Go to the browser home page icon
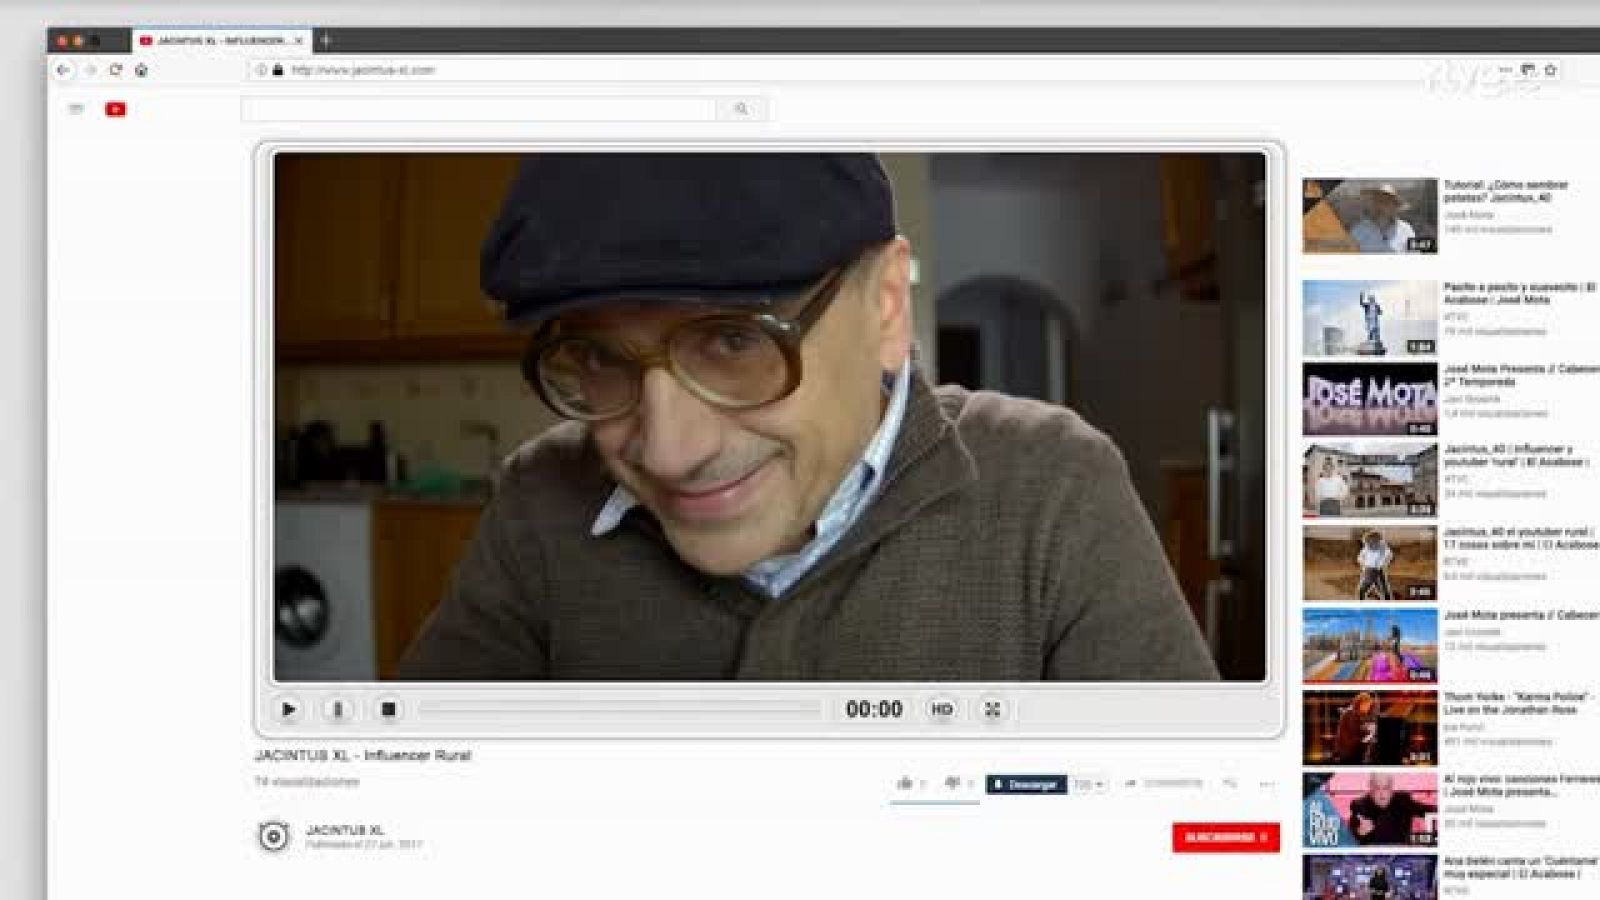1600x900 pixels. pyautogui.click(x=141, y=70)
